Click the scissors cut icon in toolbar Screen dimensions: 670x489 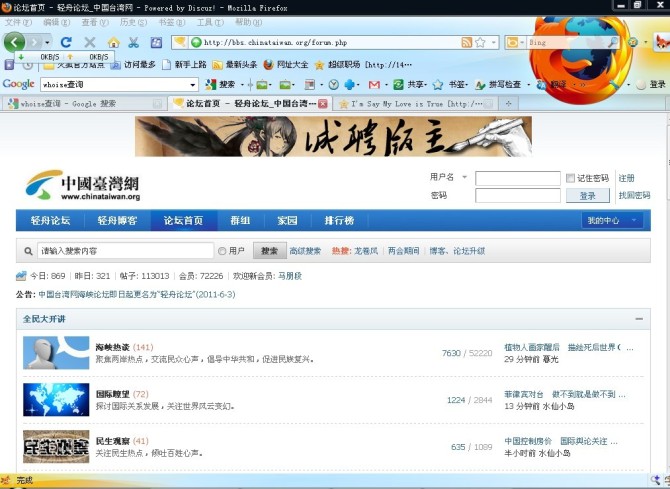134,42
